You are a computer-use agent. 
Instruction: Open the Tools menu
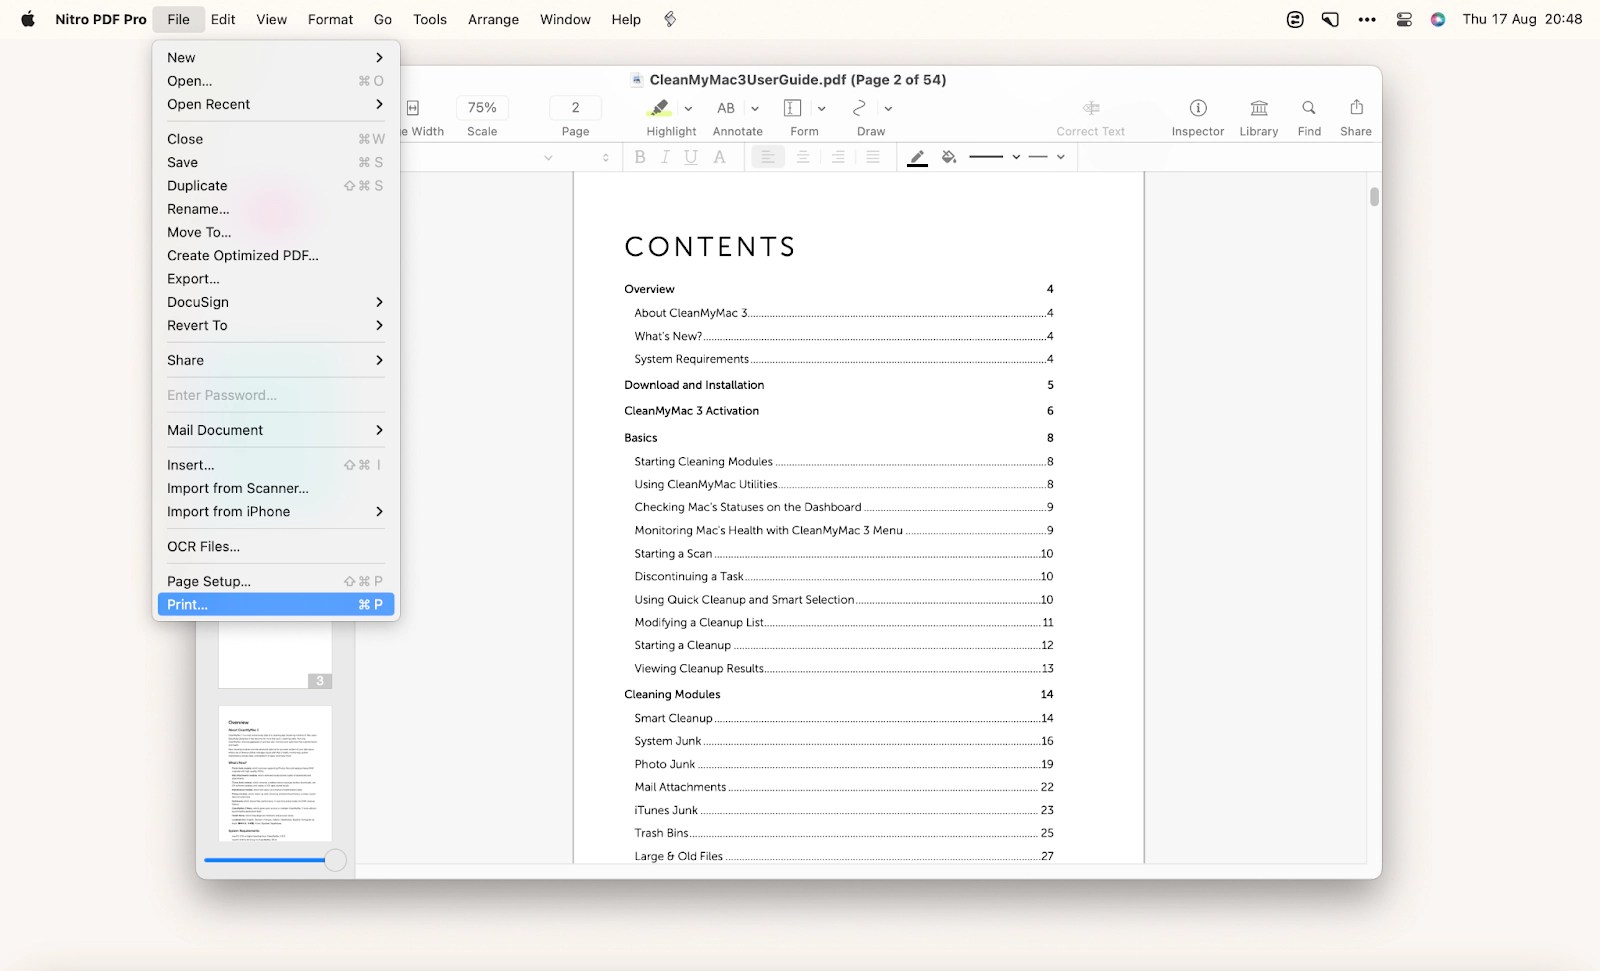pos(429,19)
